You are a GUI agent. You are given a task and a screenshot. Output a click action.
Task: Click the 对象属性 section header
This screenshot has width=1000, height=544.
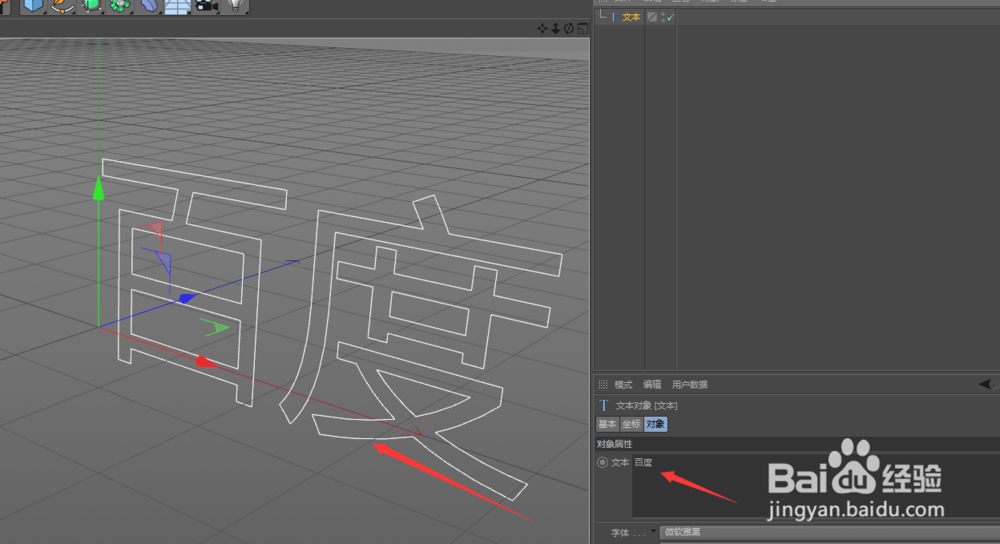(x=614, y=444)
